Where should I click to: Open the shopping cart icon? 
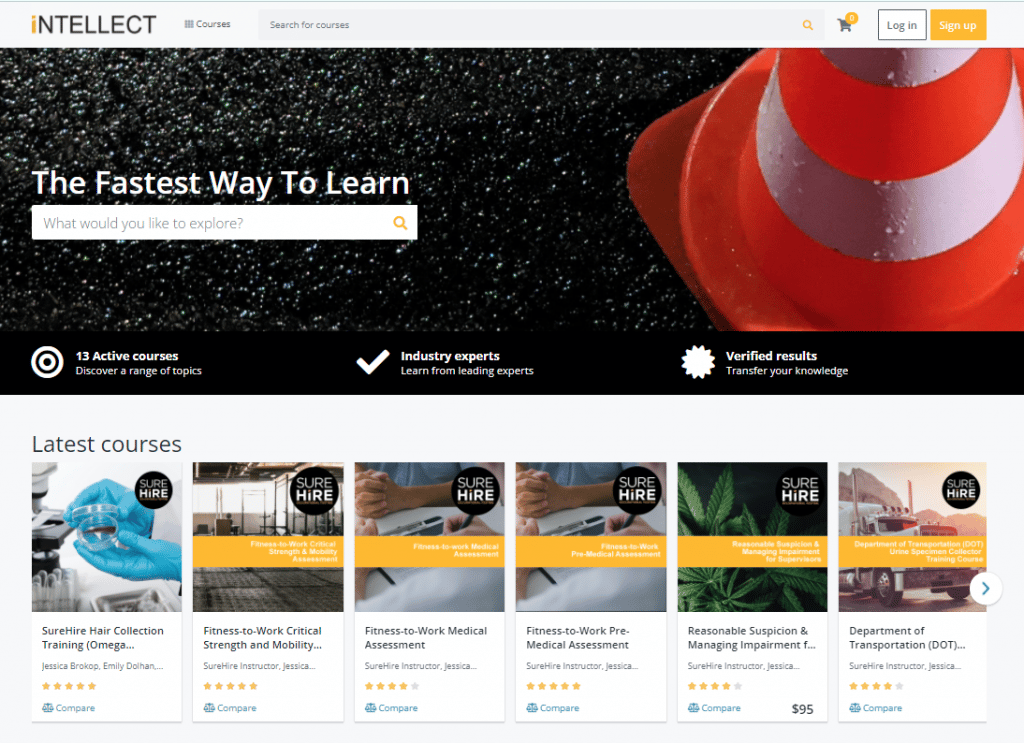point(845,25)
